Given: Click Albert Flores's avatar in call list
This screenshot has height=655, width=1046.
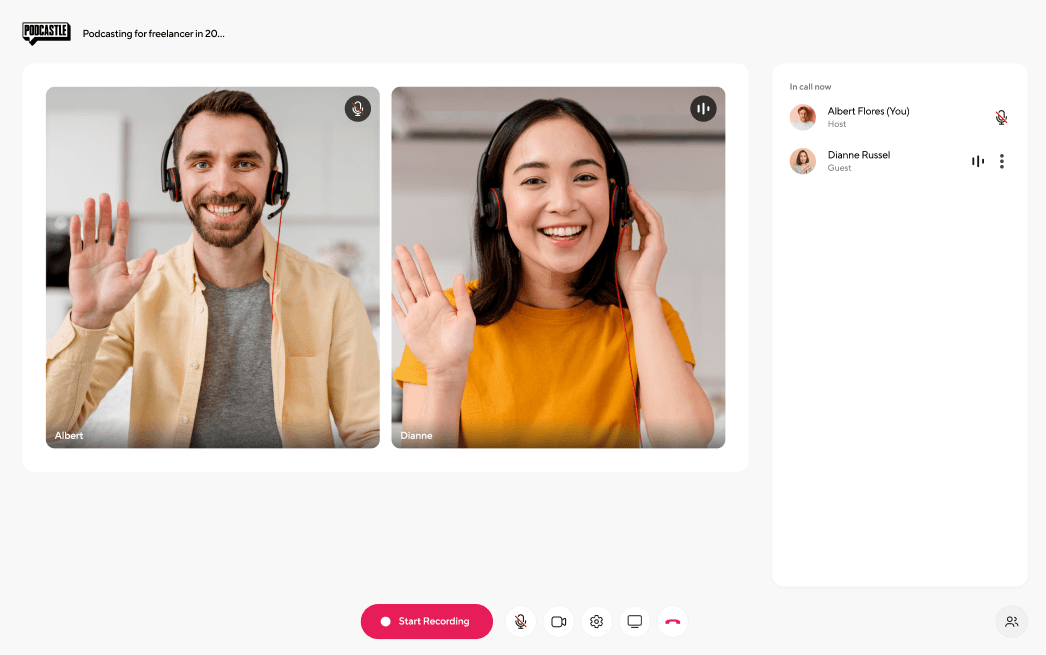Looking at the screenshot, I should coord(802,117).
